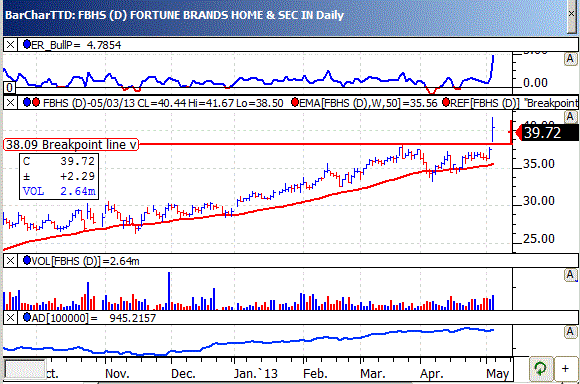Click the blue FBHS series color dot

(27, 102)
